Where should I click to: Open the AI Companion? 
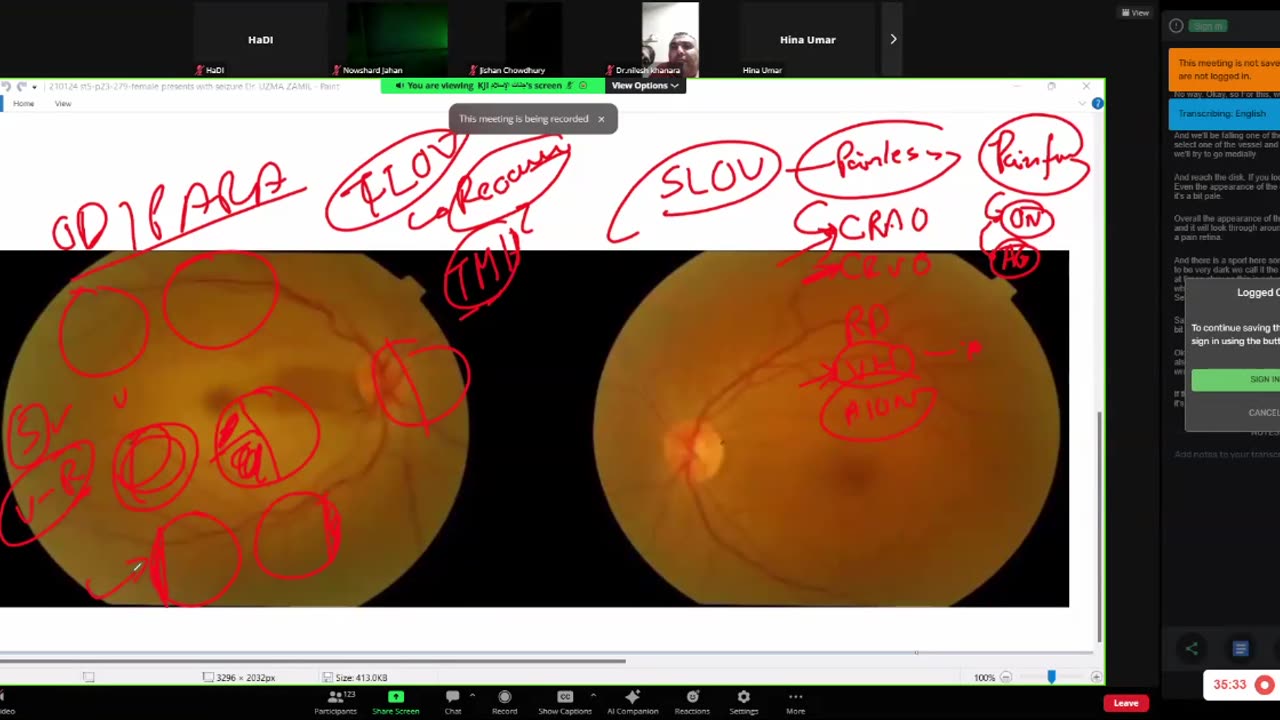[x=632, y=702]
